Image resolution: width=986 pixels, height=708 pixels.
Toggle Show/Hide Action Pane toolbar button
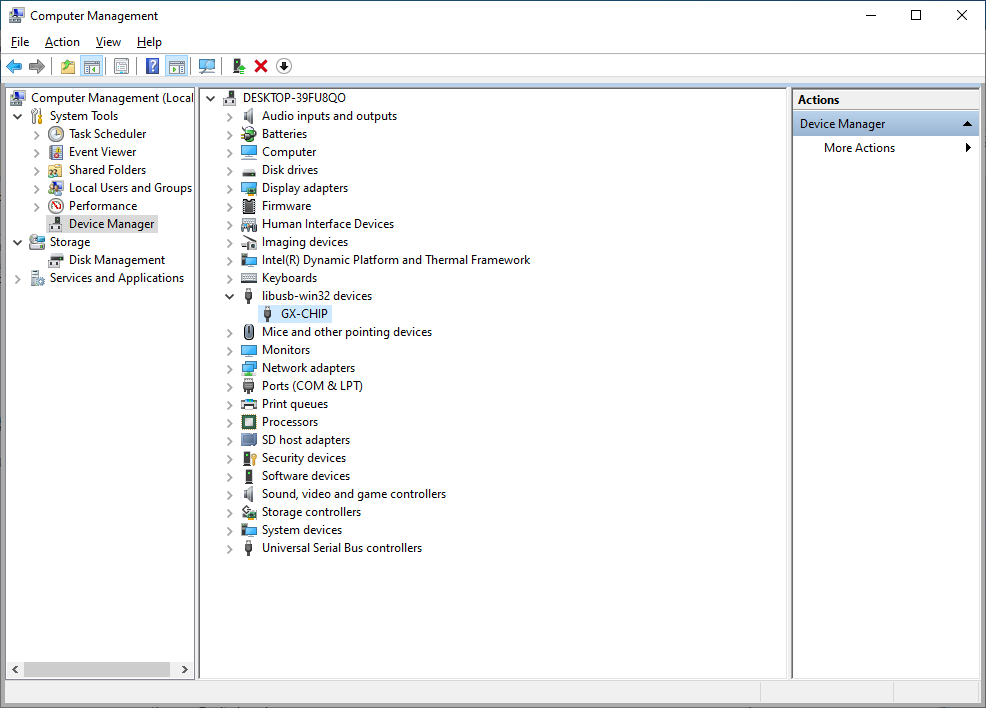(x=176, y=66)
